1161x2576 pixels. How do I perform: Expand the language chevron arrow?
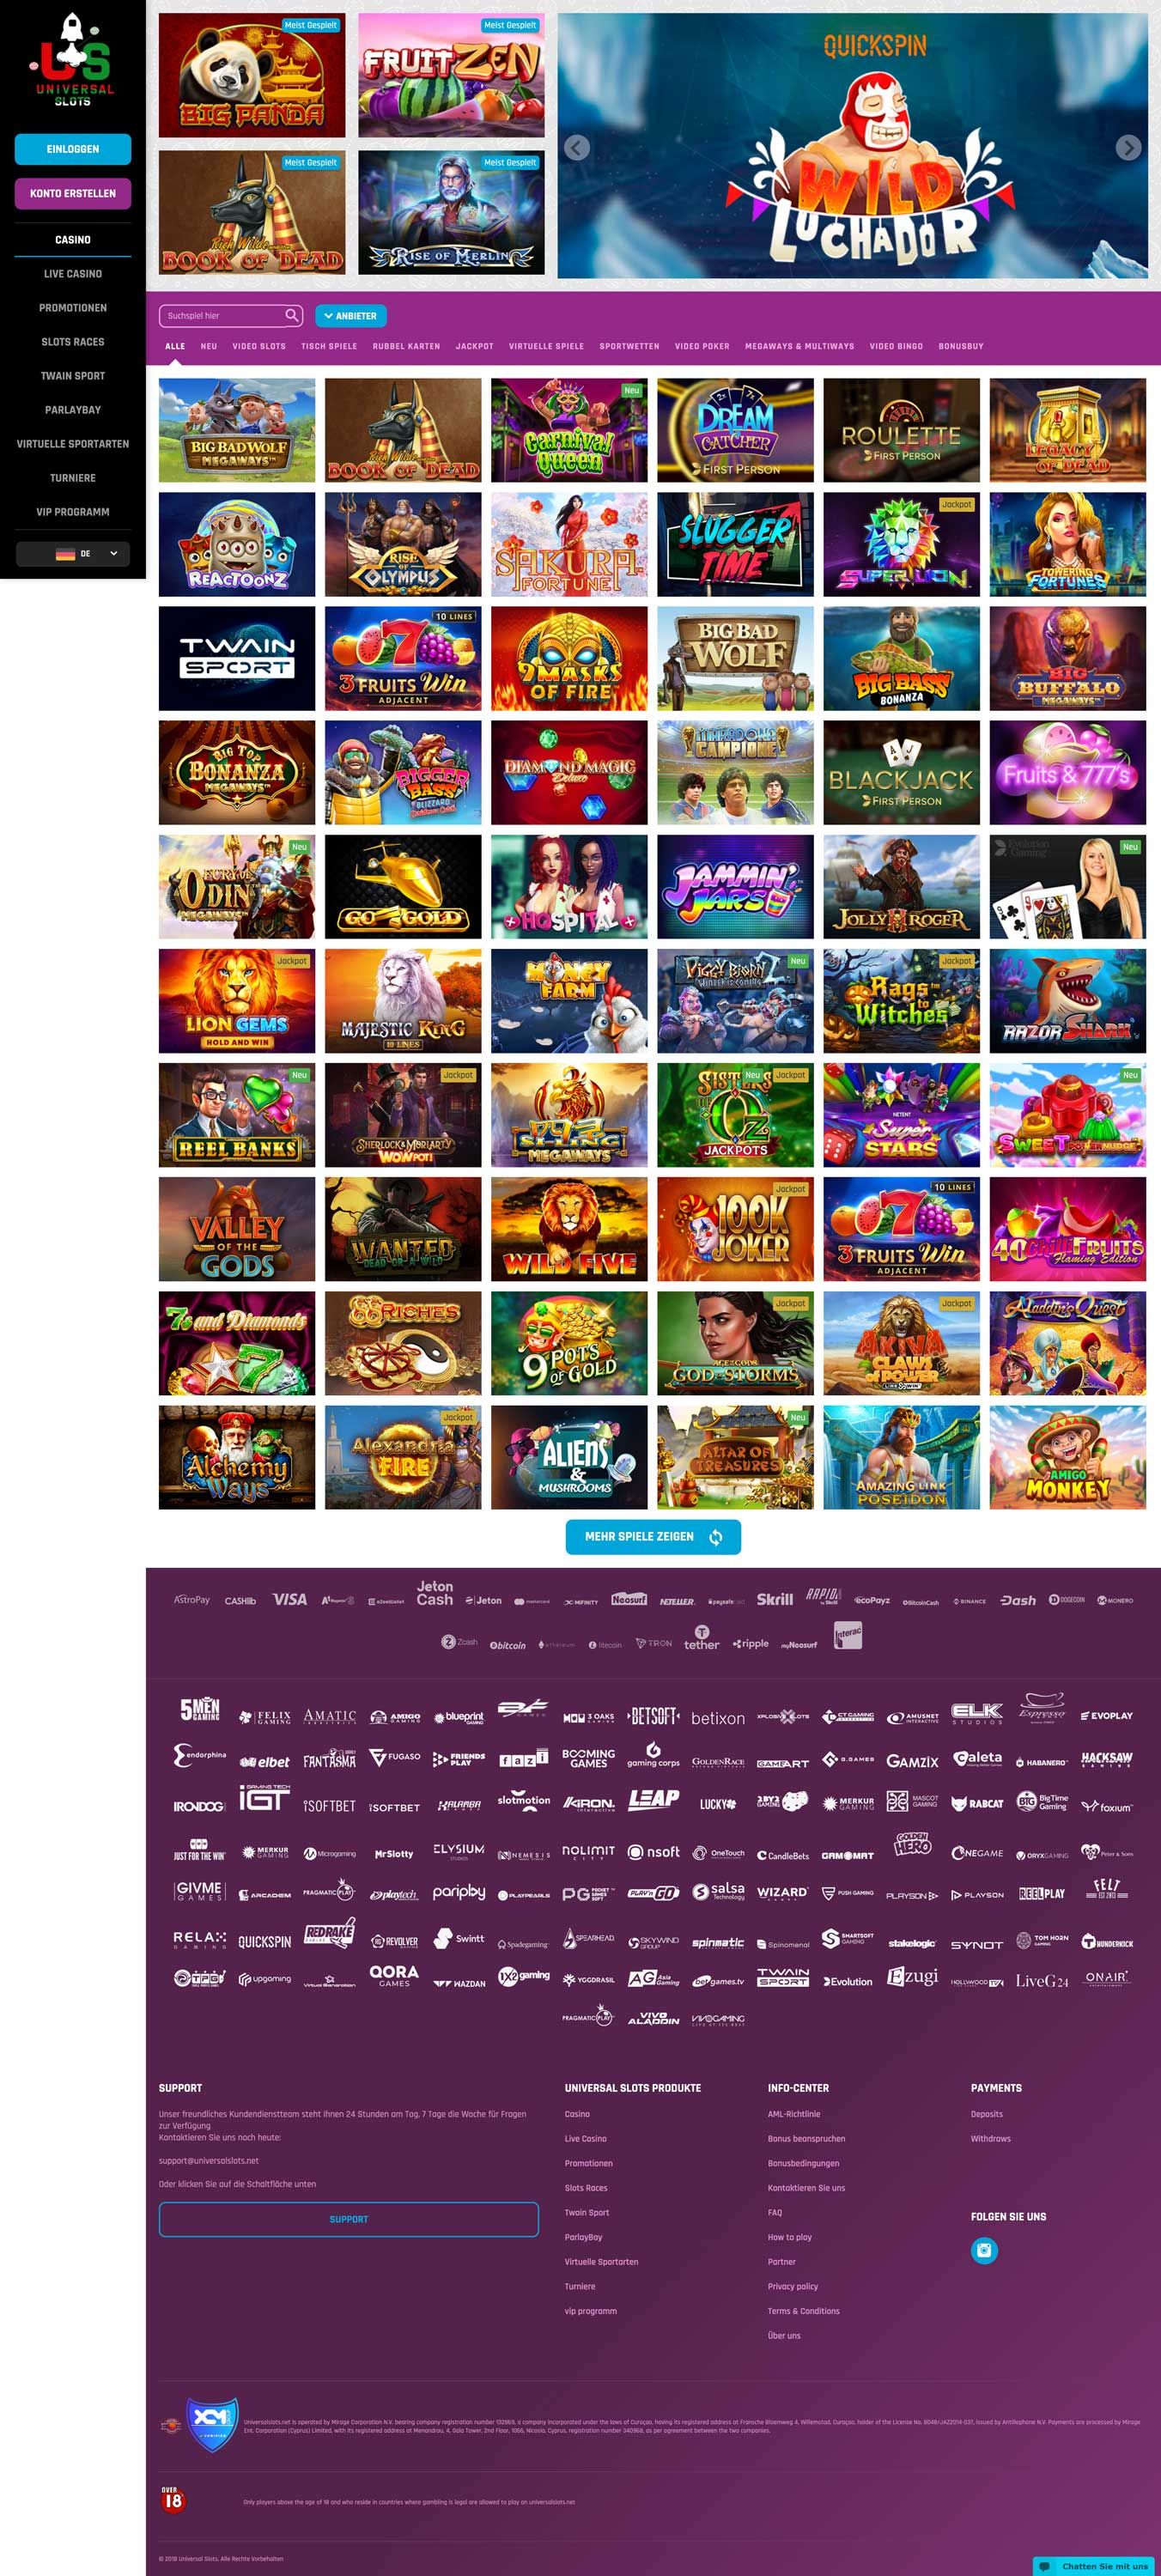click(x=113, y=553)
